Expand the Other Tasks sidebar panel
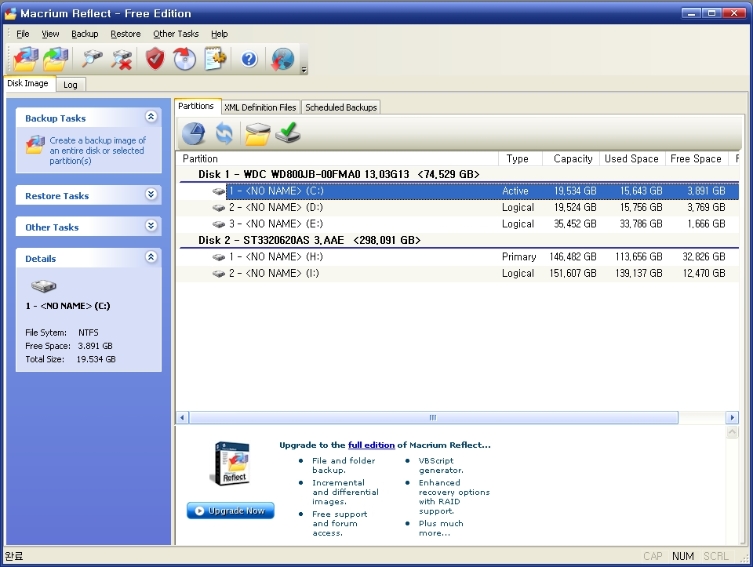Image resolution: width=753 pixels, height=567 pixels. click(x=151, y=227)
